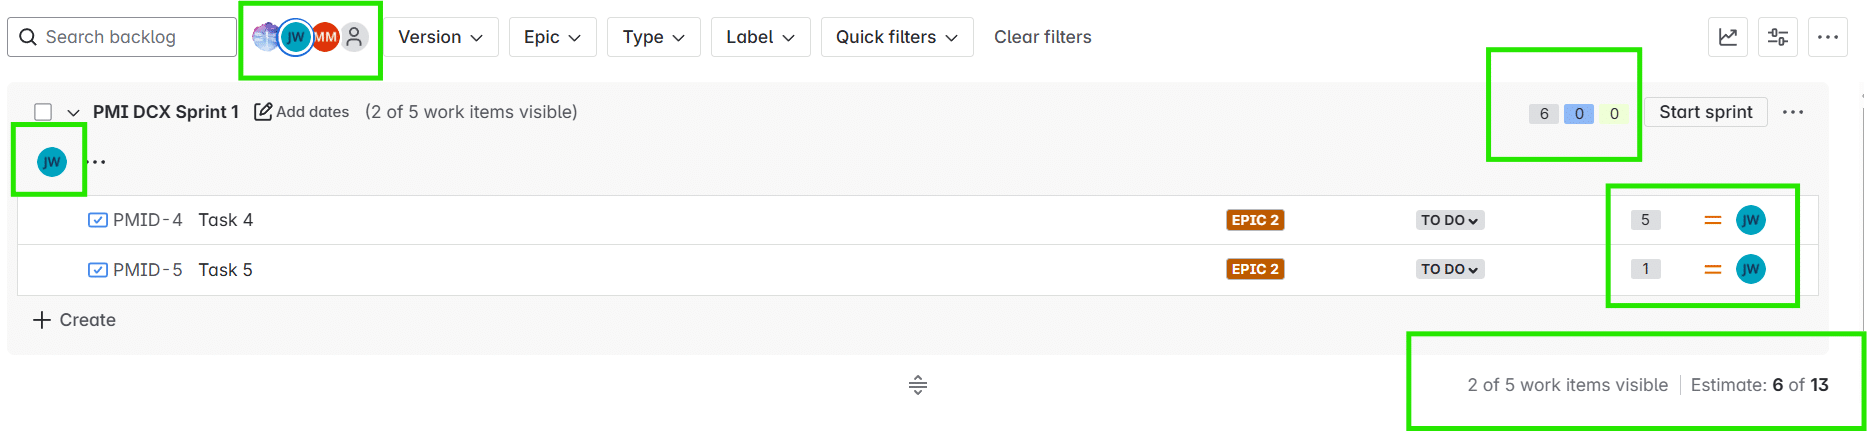The image size is (1867, 432).
Task: Click the JW assignee avatar on PMID-4
Action: (x=1750, y=220)
